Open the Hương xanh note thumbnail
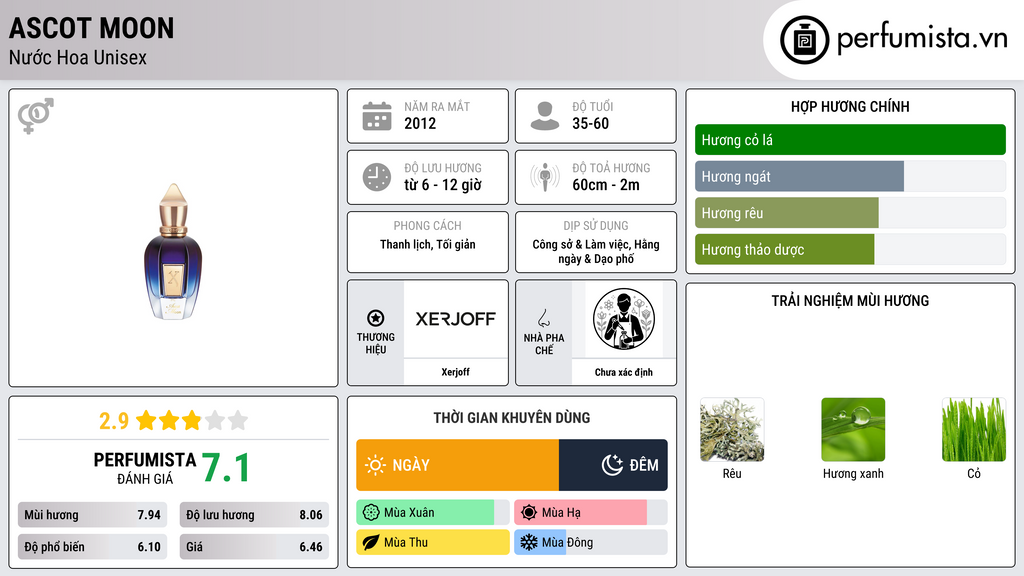Viewport: 1024px width, 576px height. coord(853,430)
